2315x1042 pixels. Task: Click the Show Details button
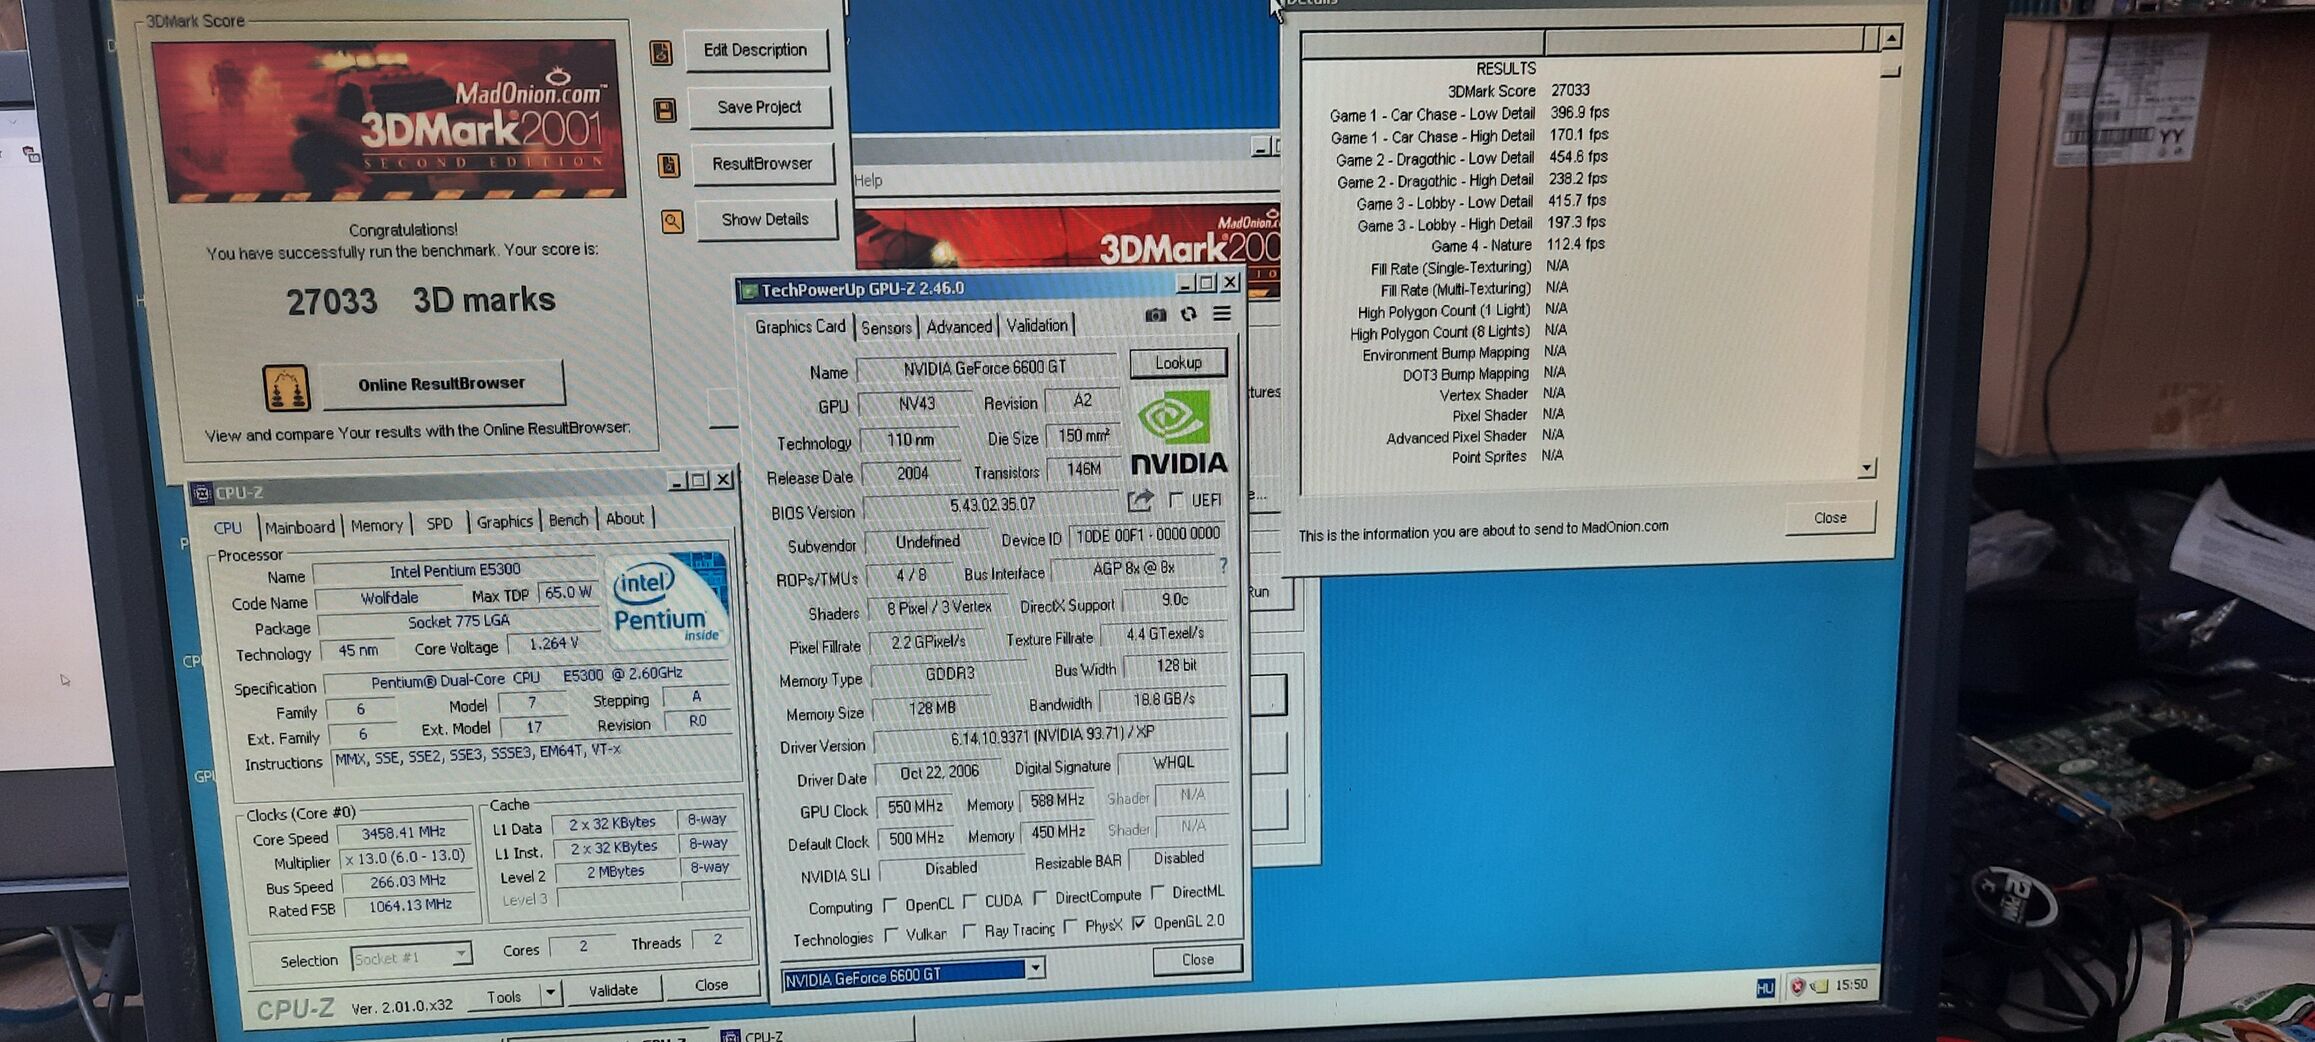pyautogui.click(x=766, y=219)
